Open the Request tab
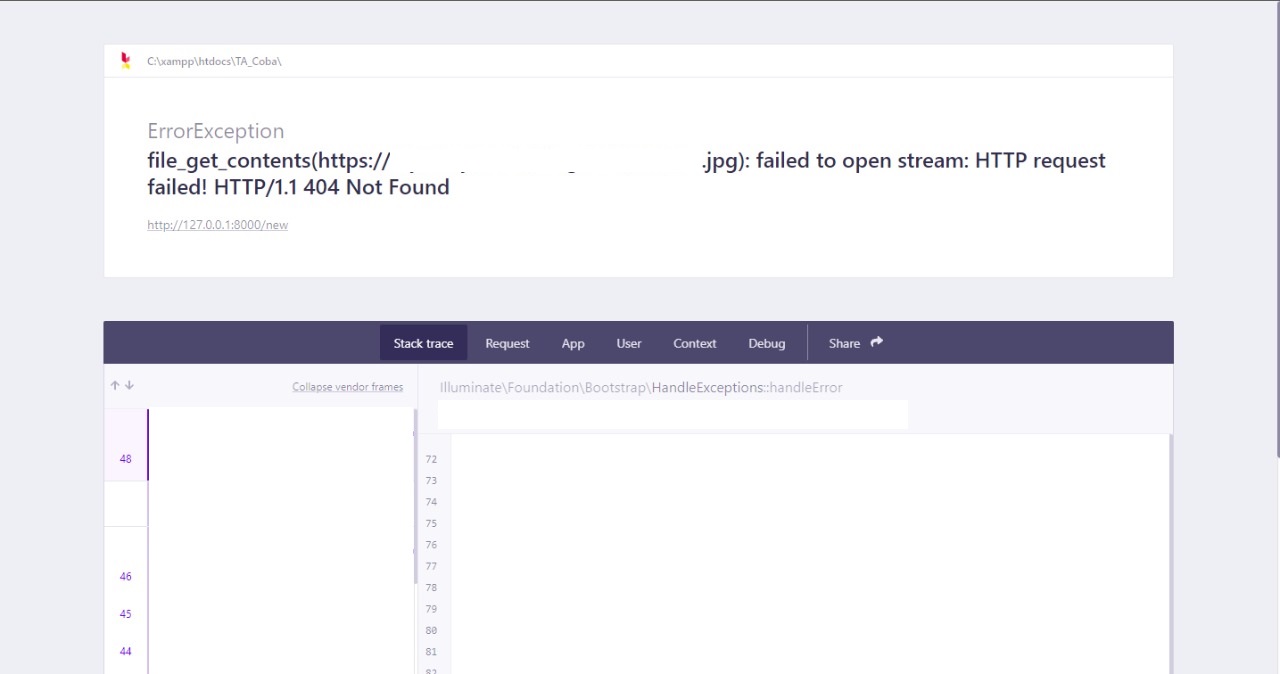The image size is (1280, 674). pyautogui.click(x=507, y=343)
